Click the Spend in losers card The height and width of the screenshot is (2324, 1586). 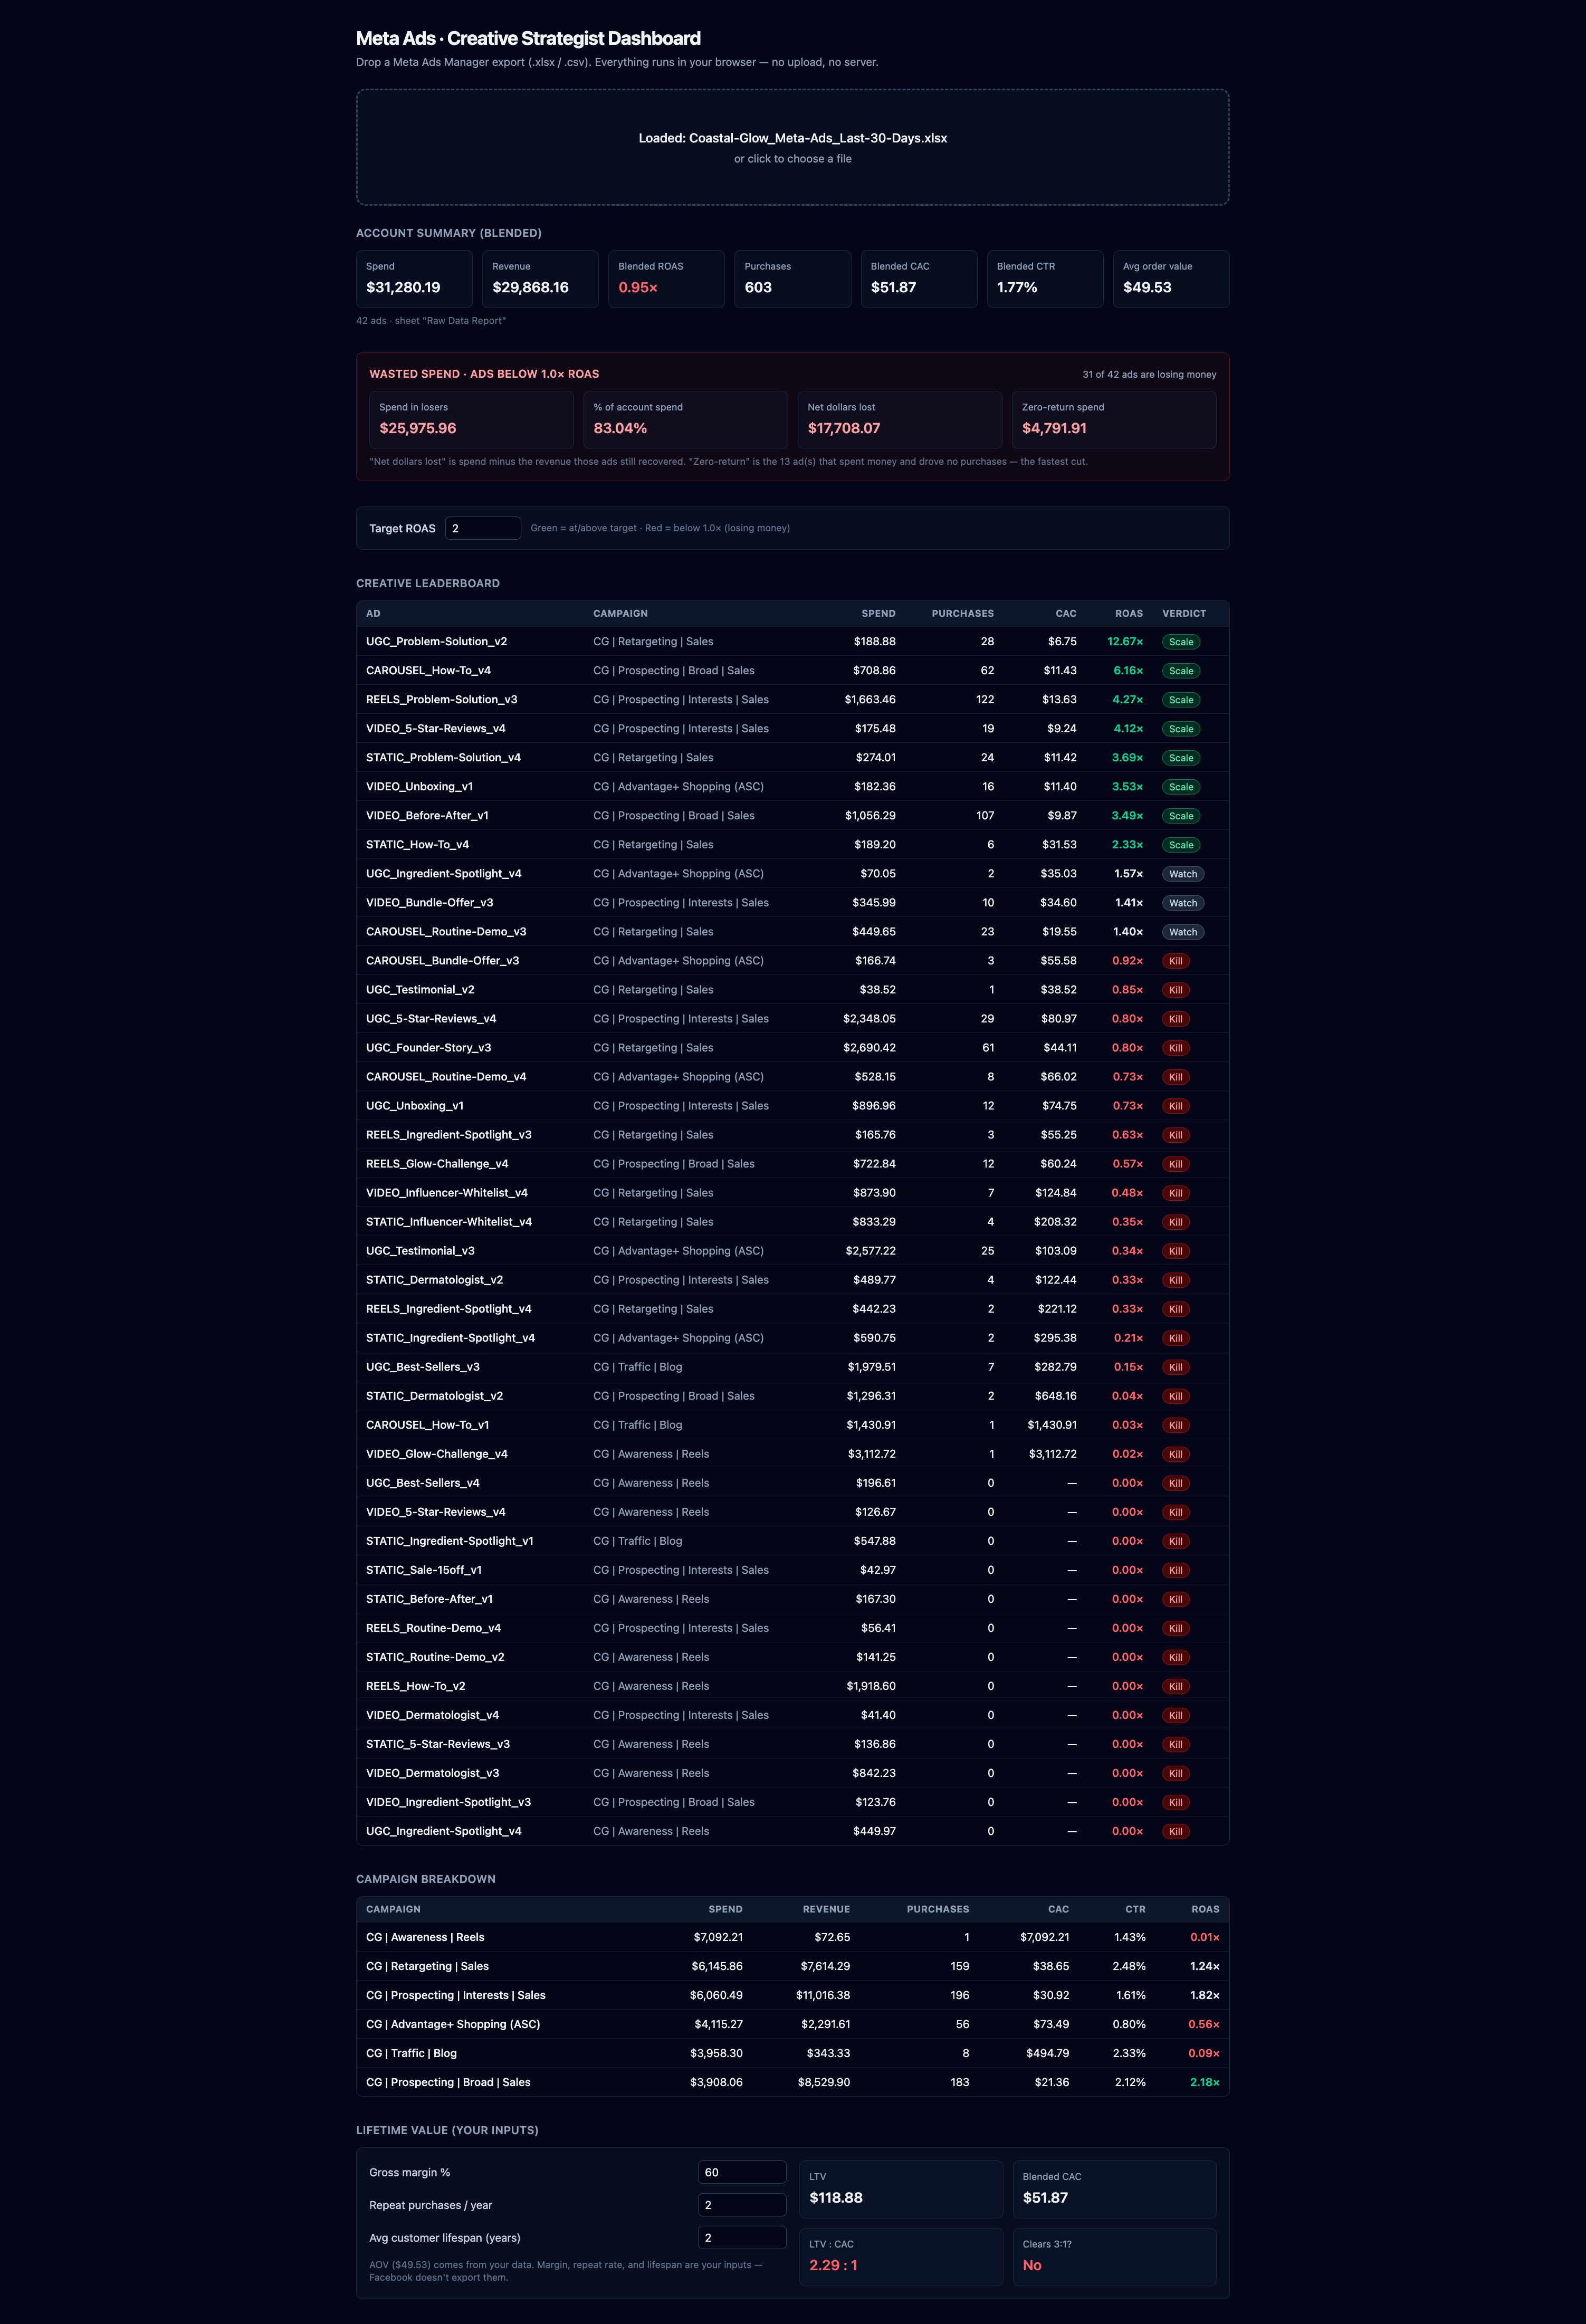[471, 420]
